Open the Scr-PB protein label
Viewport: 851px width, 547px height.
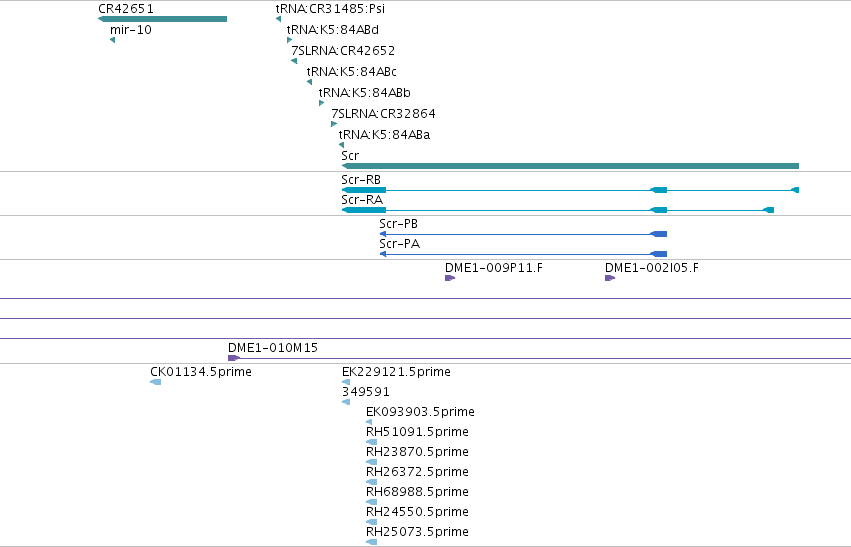pyautogui.click(x=398, y=224)
